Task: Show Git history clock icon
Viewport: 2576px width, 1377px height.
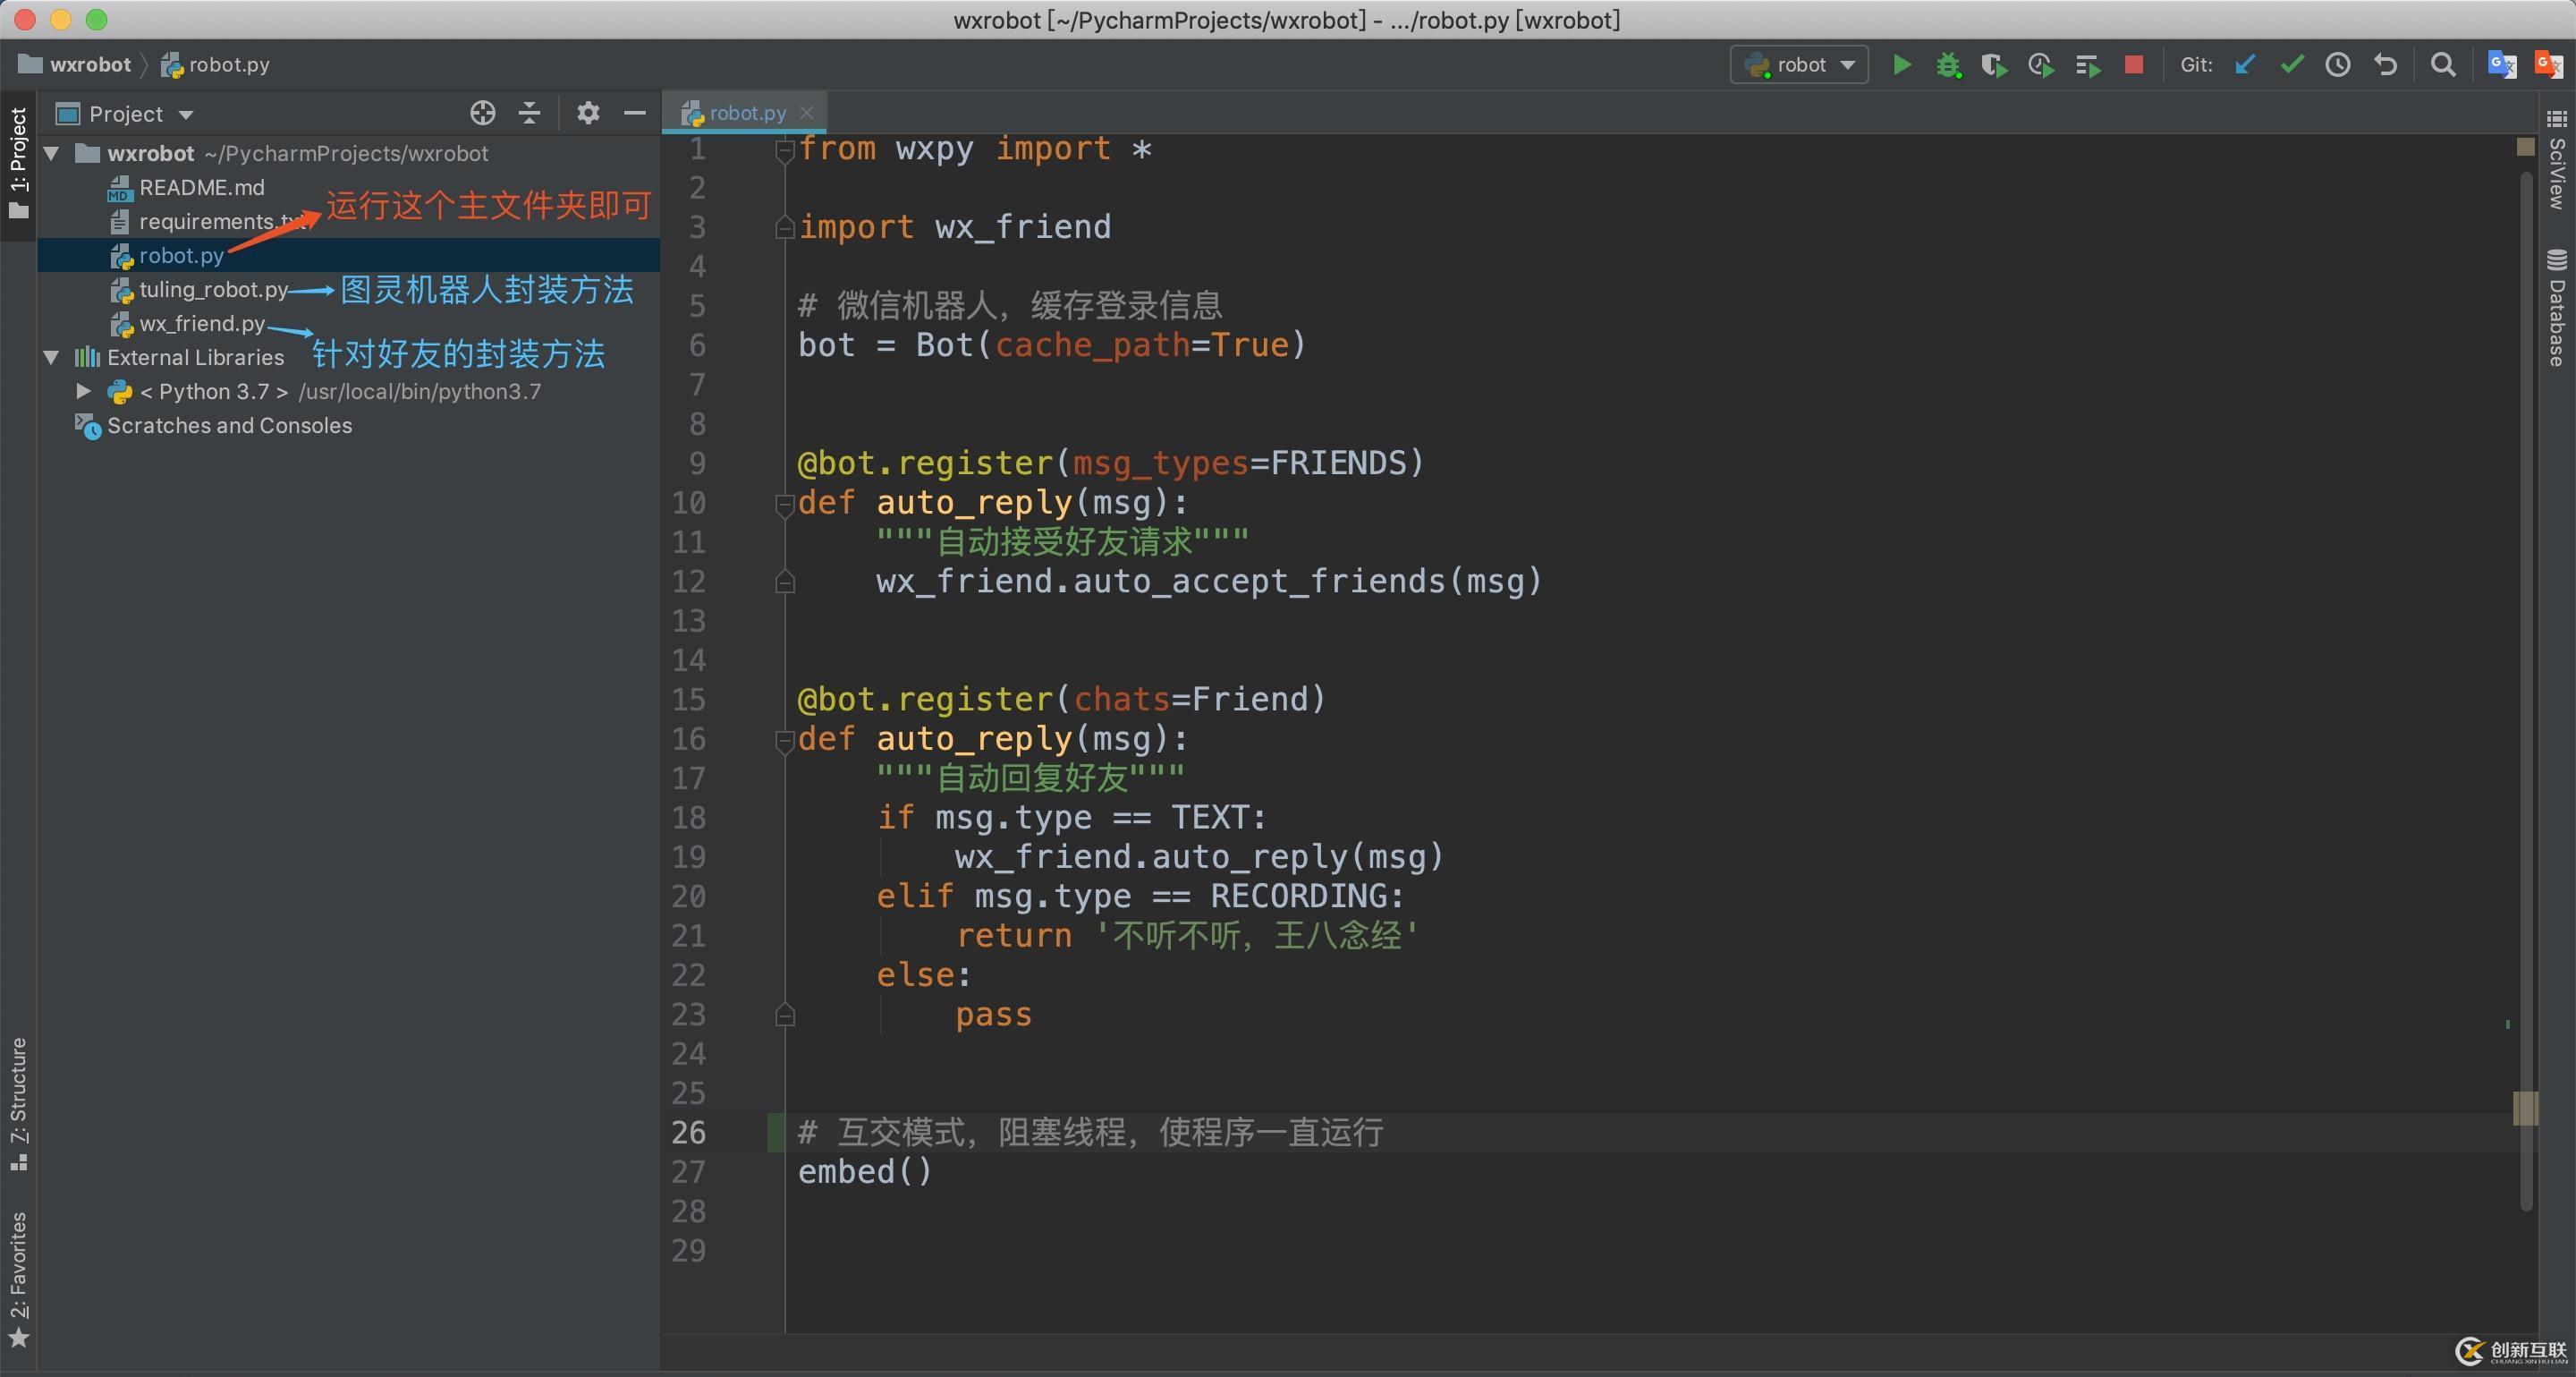Action: (2338, 65)
